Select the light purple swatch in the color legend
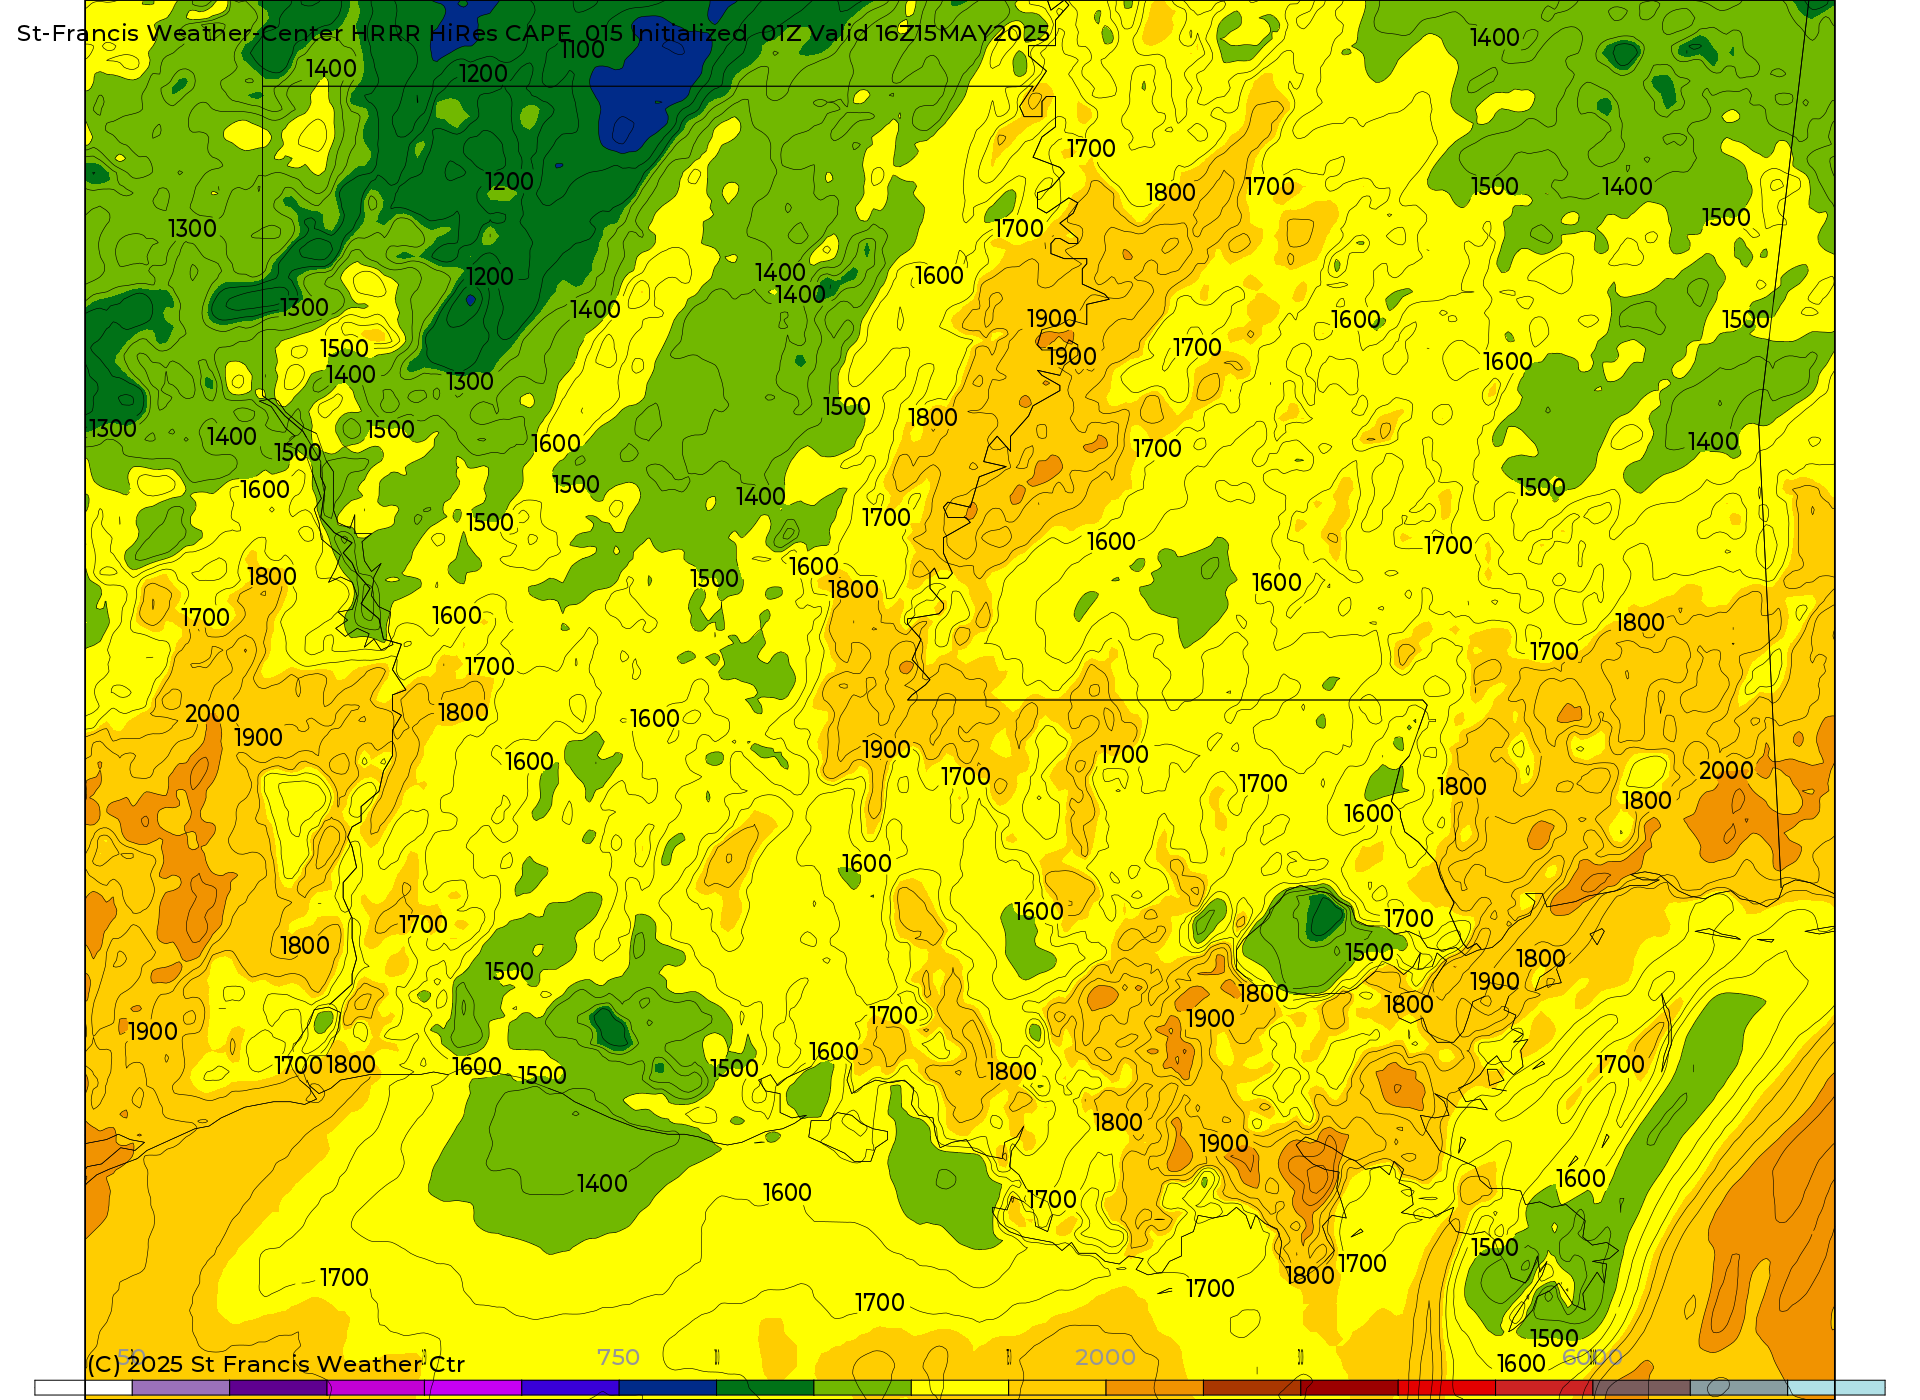Image resolution: width=1920 pixels, height=1400 pixels. click(180, 1388)
